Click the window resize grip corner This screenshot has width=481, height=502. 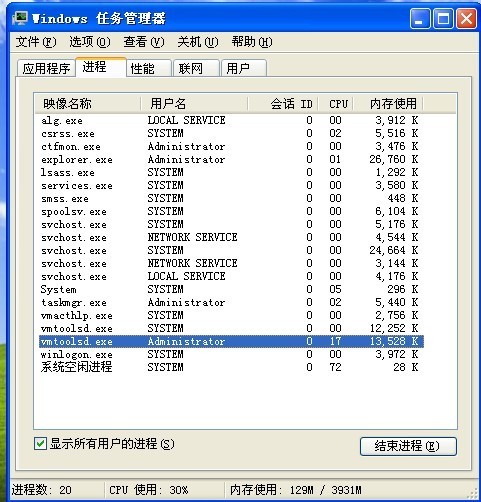472,493
